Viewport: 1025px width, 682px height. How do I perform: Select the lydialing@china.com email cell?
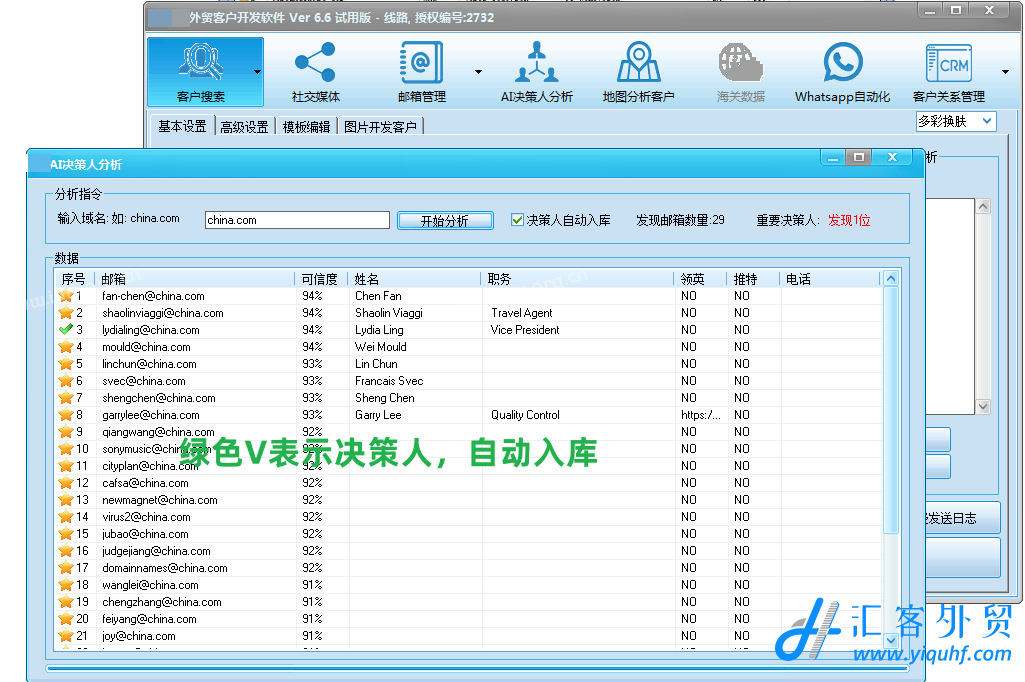[151, 330]
